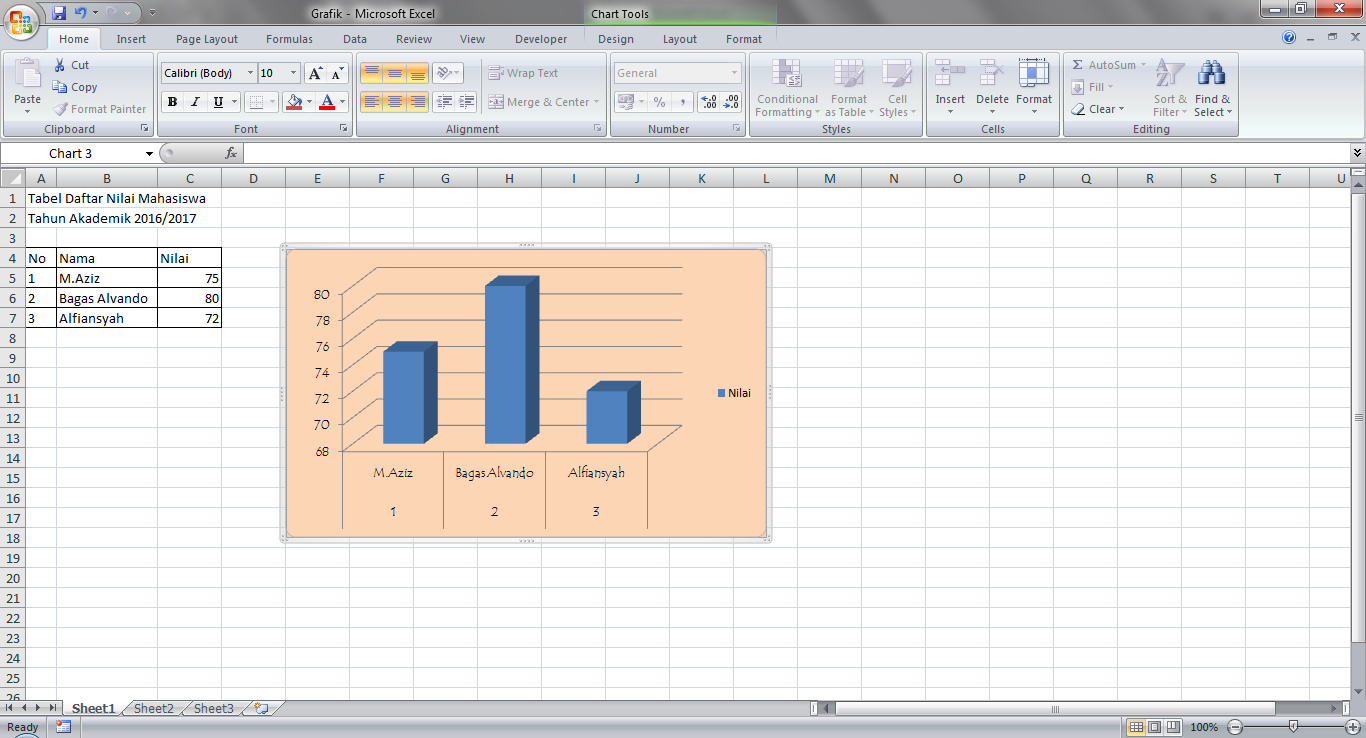This screenshot has width=1366, height=738.
Task: Open the Insert ribbon tab
Action: [131, 39]
